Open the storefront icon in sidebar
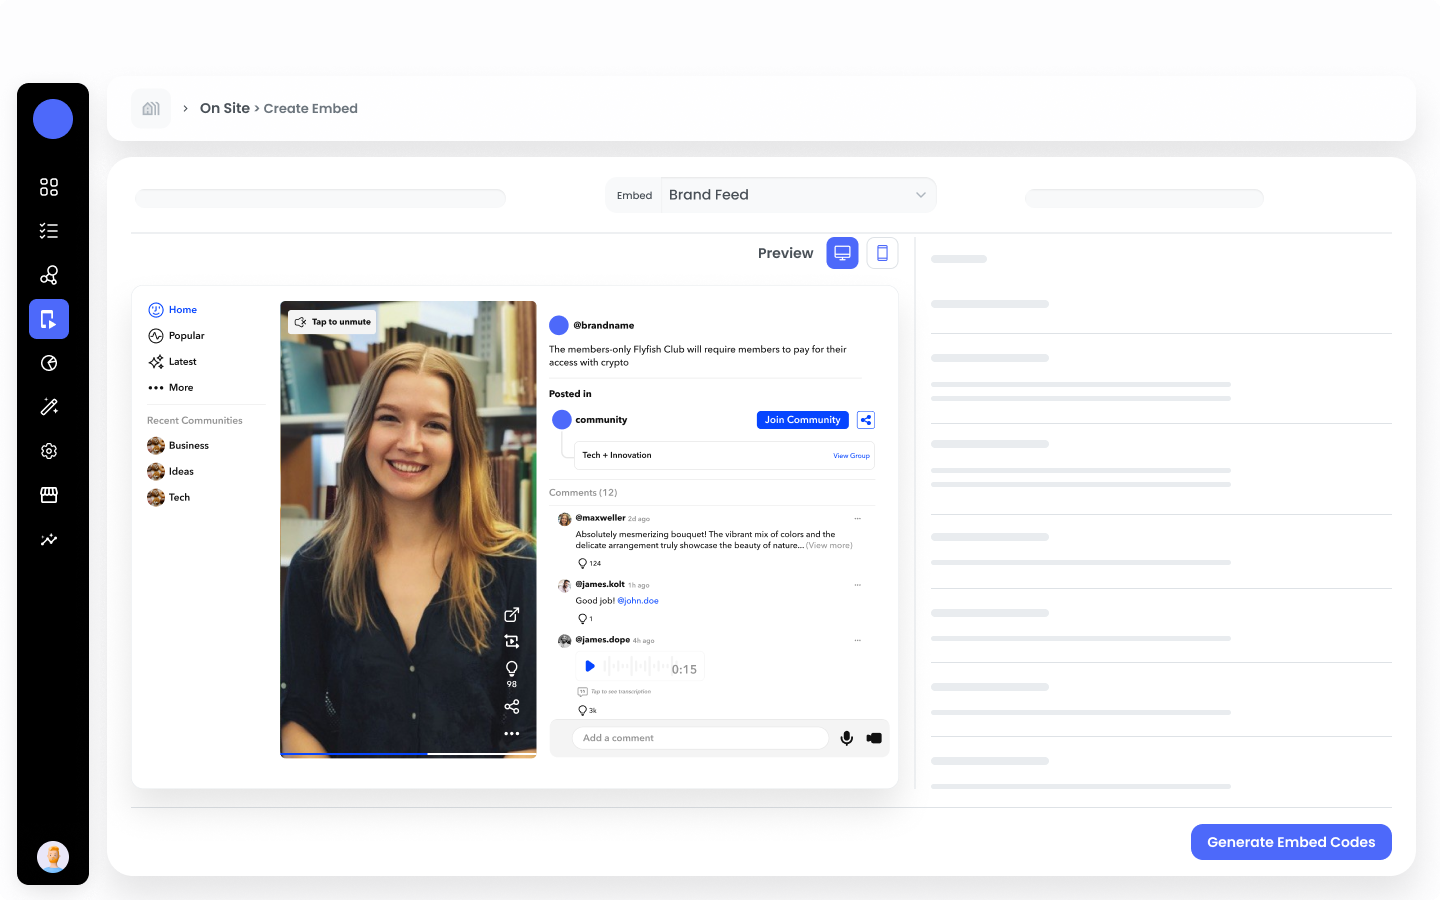This screenshot has height=900, width=1440. [x=49, y=495]
